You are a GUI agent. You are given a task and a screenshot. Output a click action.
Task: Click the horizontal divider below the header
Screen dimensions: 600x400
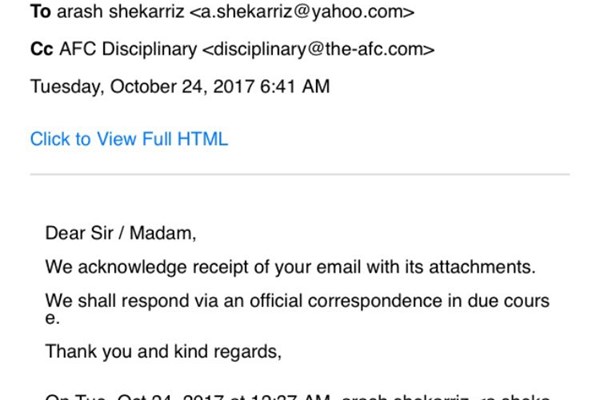pos(300,174)
